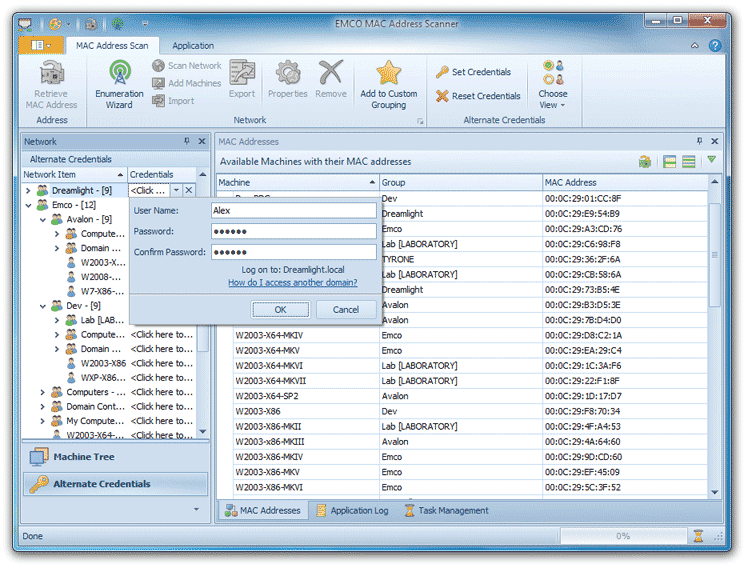Click the green radar quick access icon
Image resolution: width=744 pixels, height=564 pixels.
pyautogui.click(x=118, y=23)
